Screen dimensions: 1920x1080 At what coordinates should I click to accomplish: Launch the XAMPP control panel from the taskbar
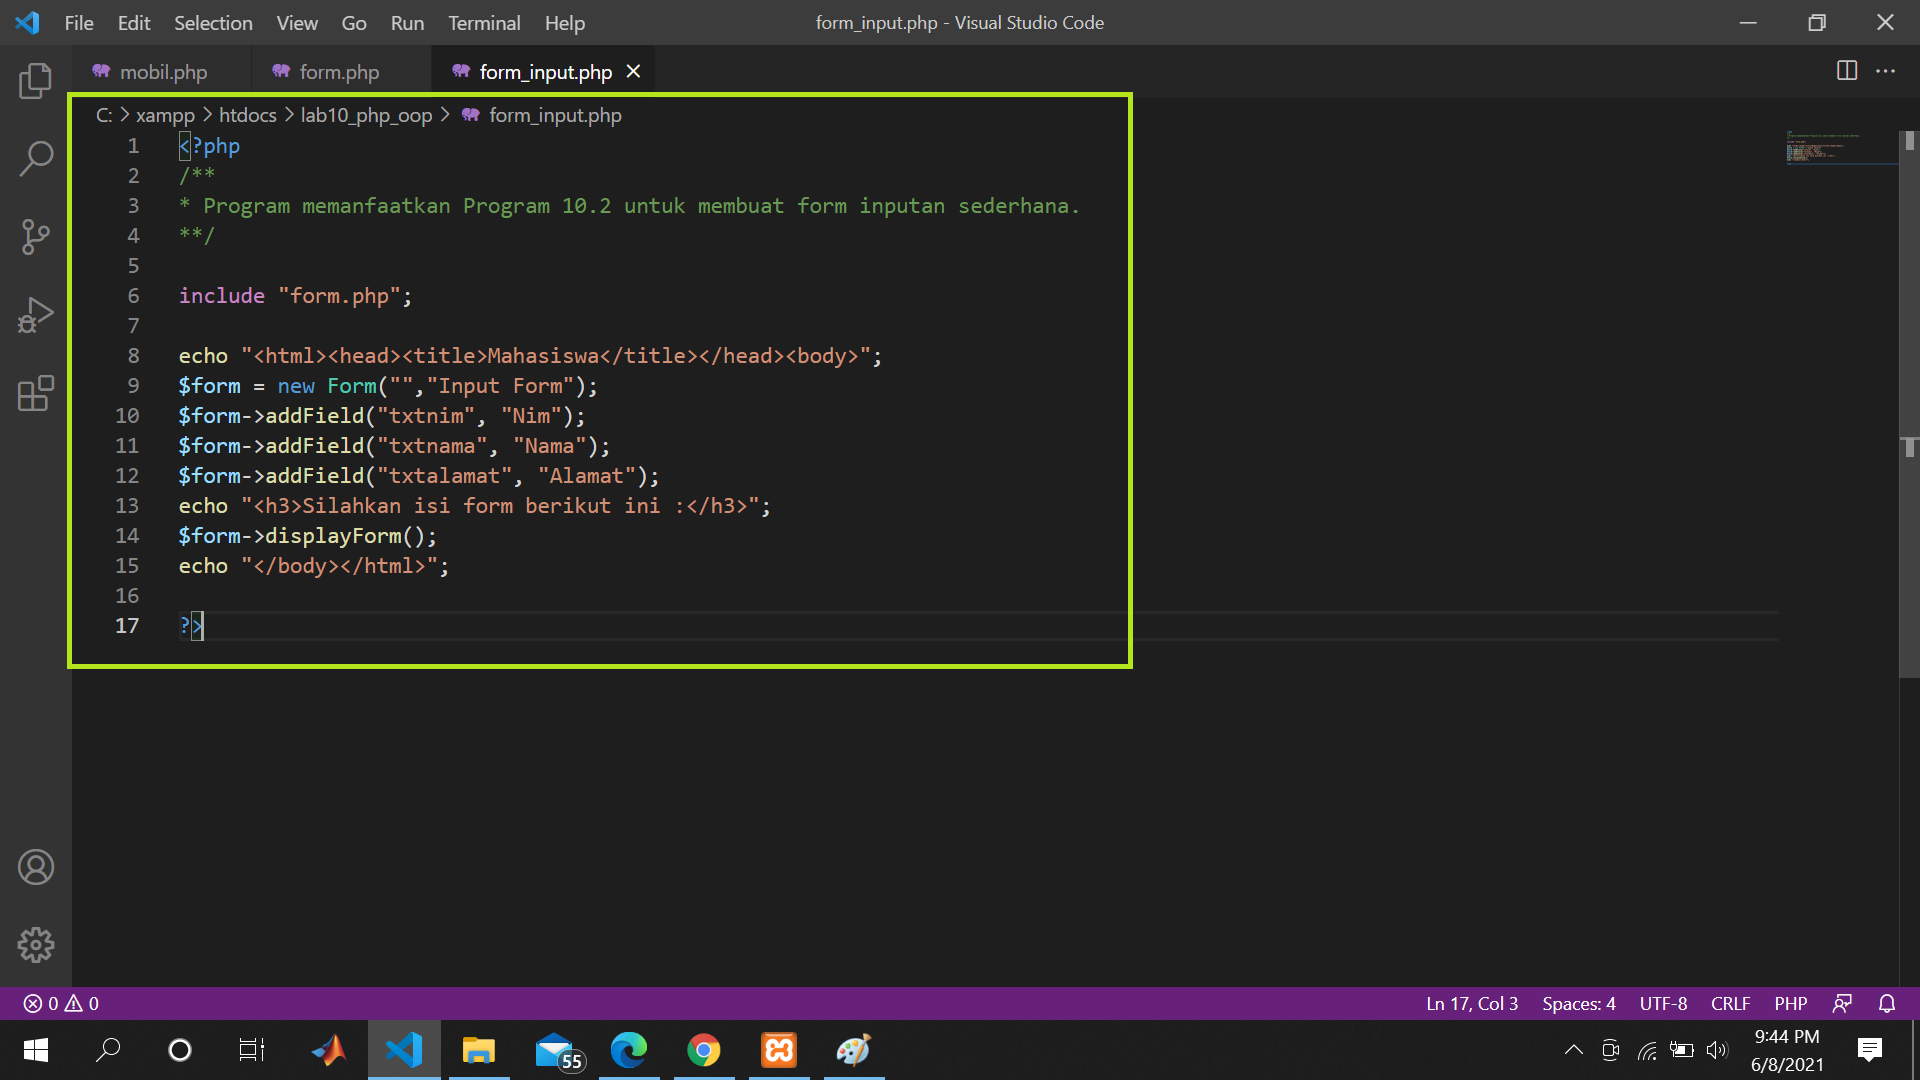click(x=778, y=1050)
